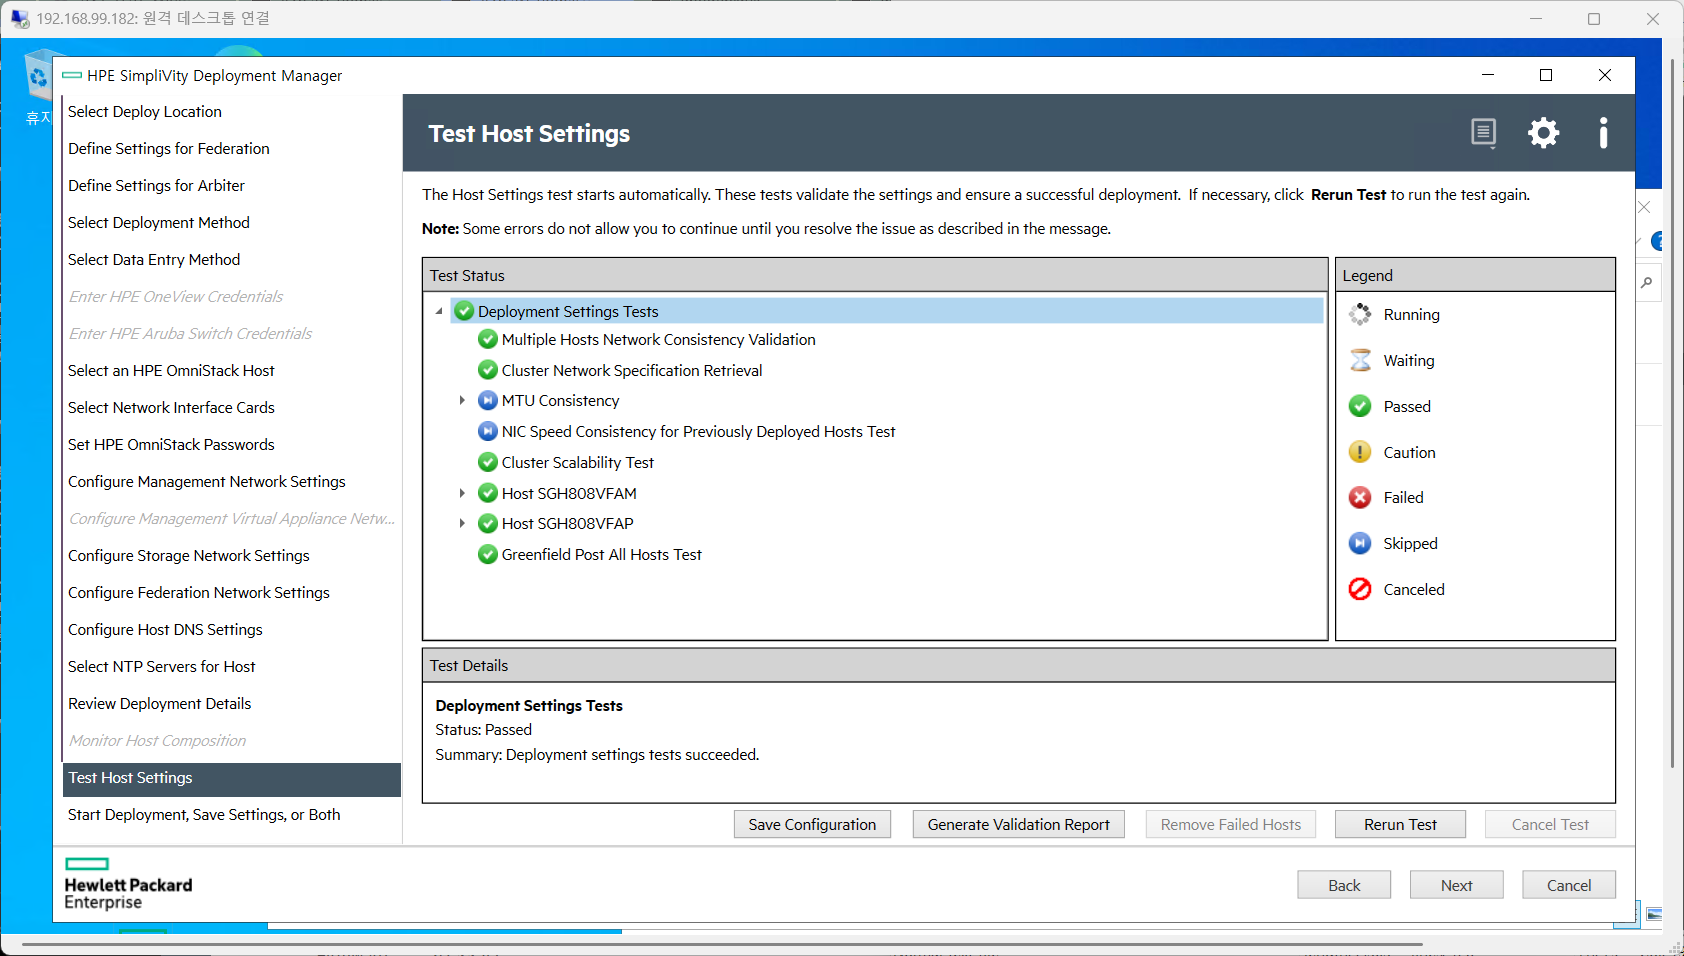Click the Failed red legend icon
The image size is (1684, 956).
1360,497
